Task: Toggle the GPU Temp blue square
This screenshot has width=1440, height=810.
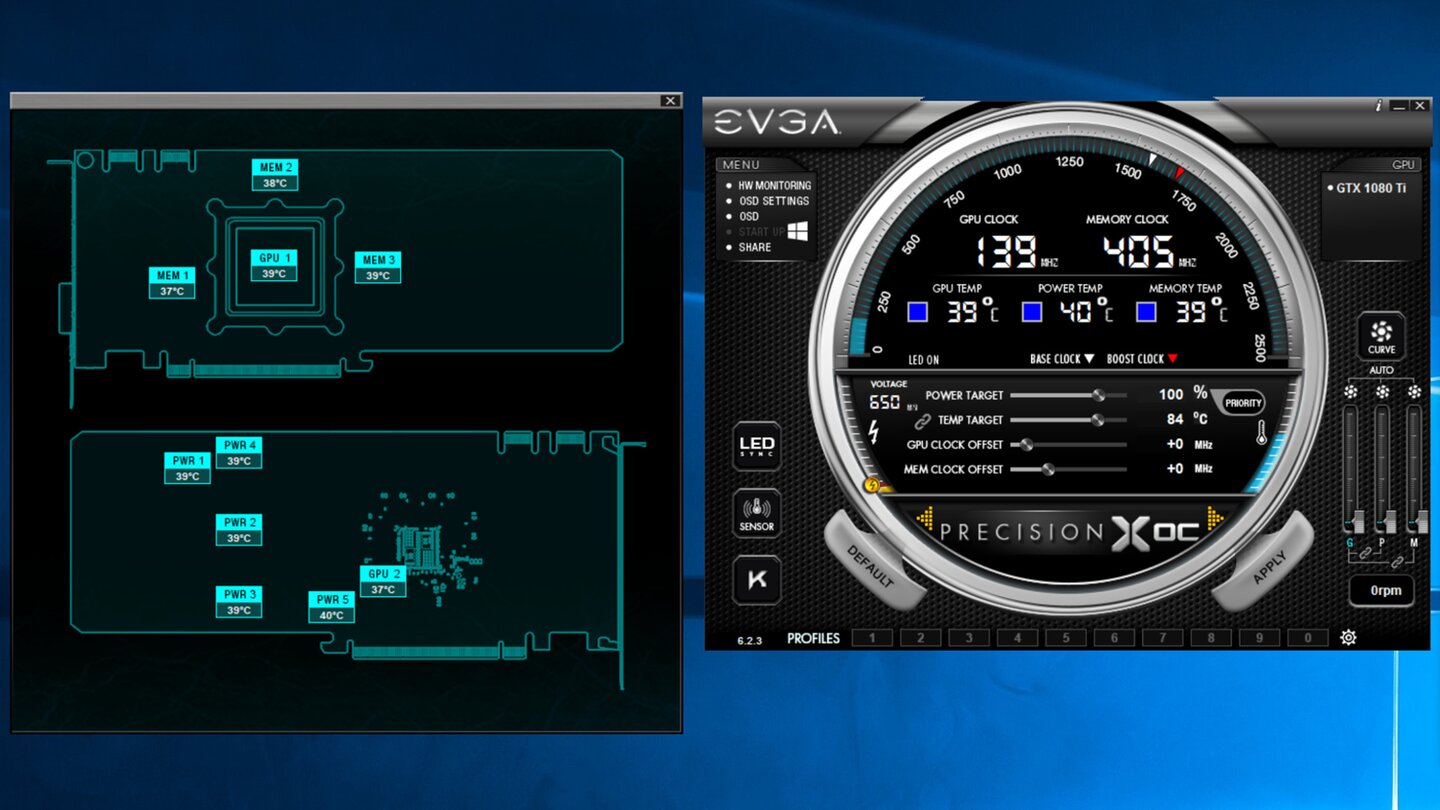Action: pos(917,312)
